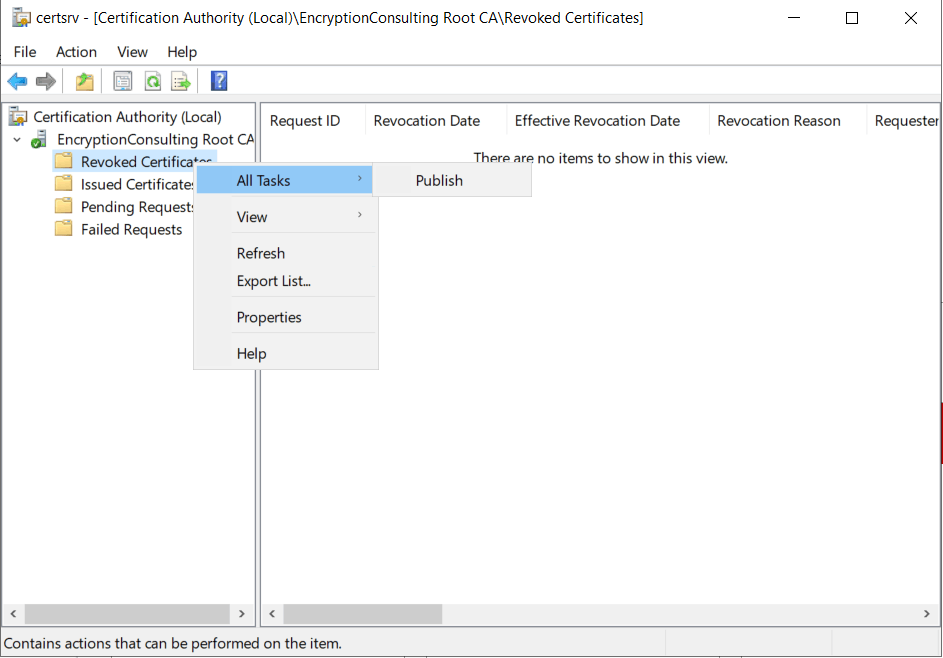Open Properties from the context menu
The width and height of the screenshot is (943, 658).
pyautogui.click(x=285, y=317)
